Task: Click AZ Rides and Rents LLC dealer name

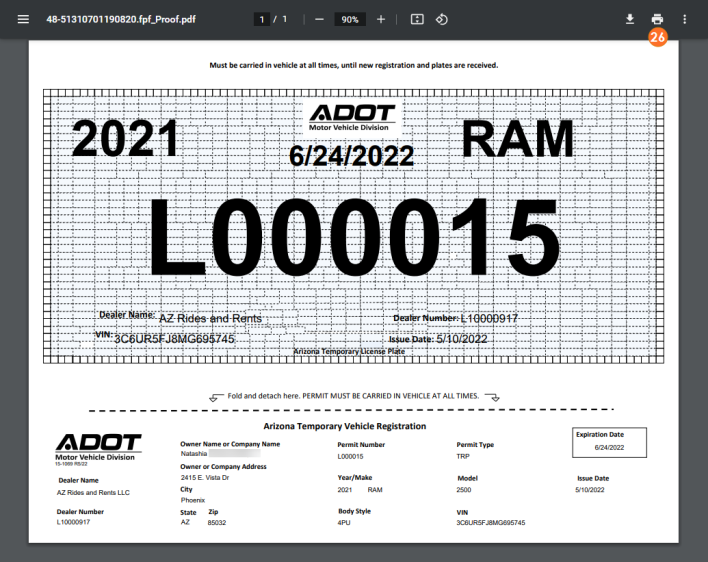Action: pyautogui.click(x=93, y=492)
